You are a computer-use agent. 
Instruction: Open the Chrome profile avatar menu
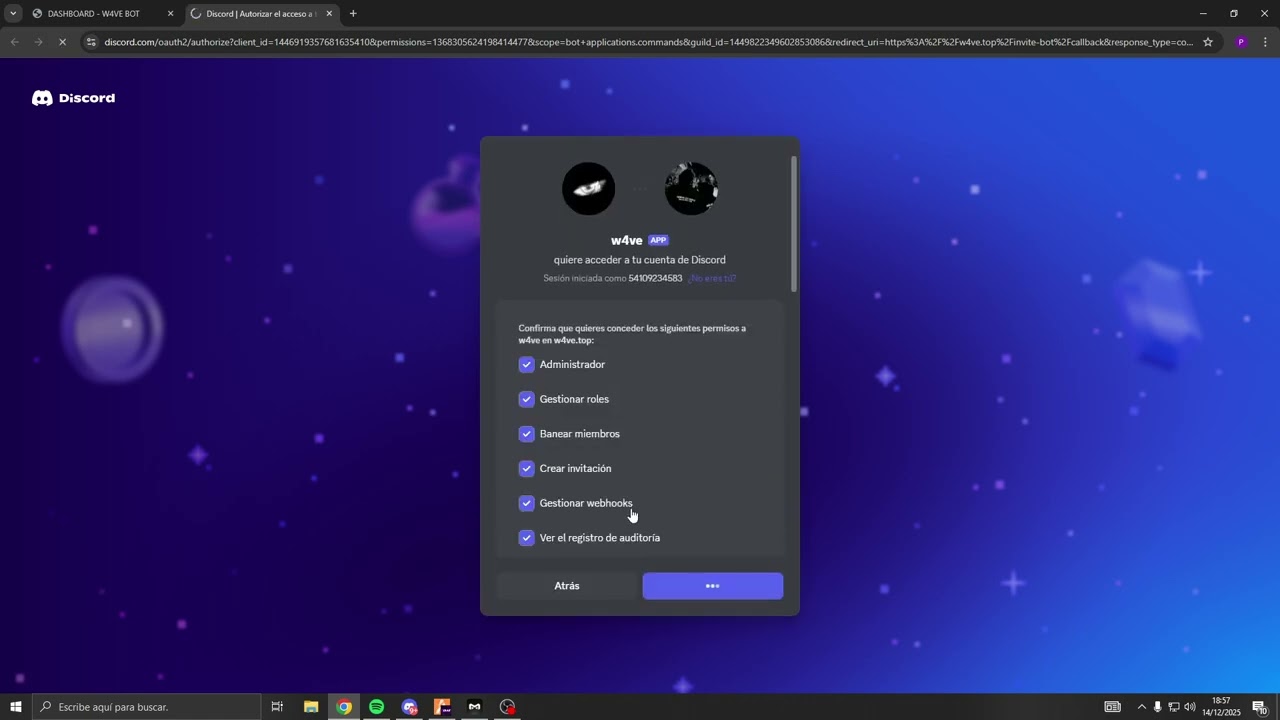click(1241, 42)
